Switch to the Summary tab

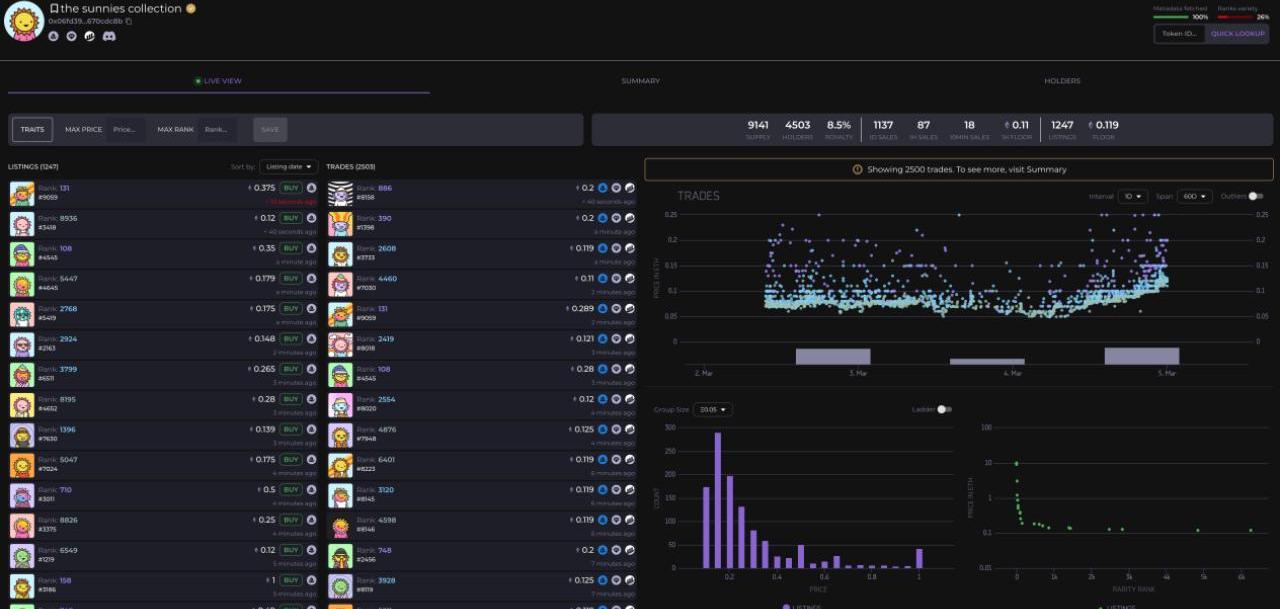(640, 81)
